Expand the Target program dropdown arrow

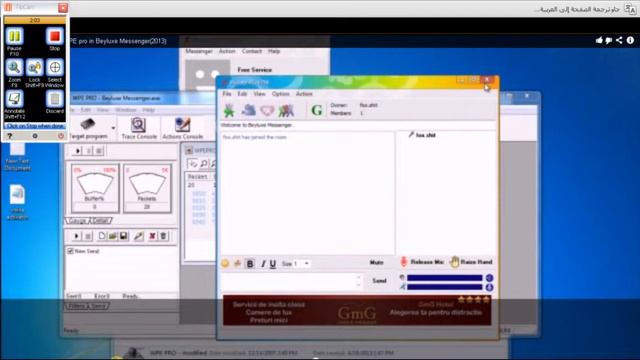click(x=113, y=128)
